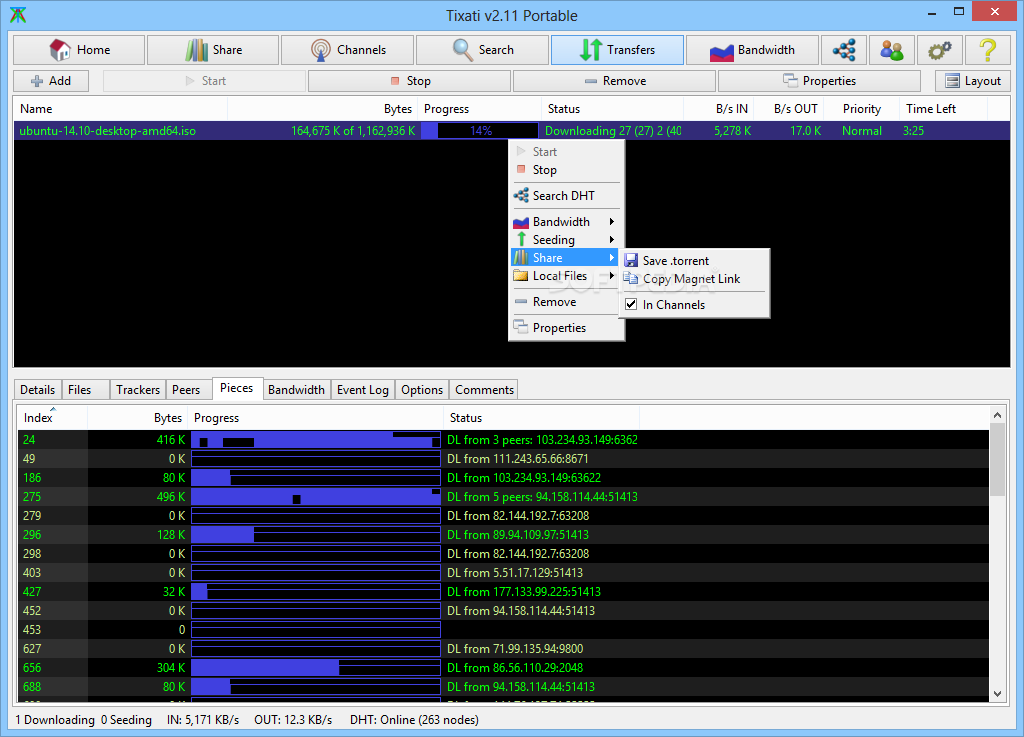The image size is (1024, 737).
Task: Click the greyed Start button in toolbar
Action: (x=204, y=81)
